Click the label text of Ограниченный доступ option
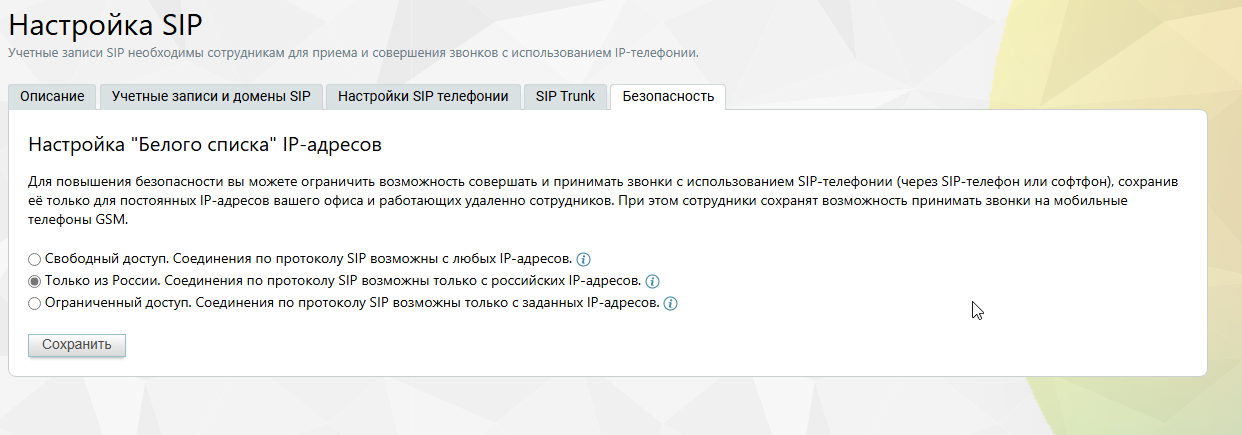This screenshot has width=1242, height=435. pos(352,303)
